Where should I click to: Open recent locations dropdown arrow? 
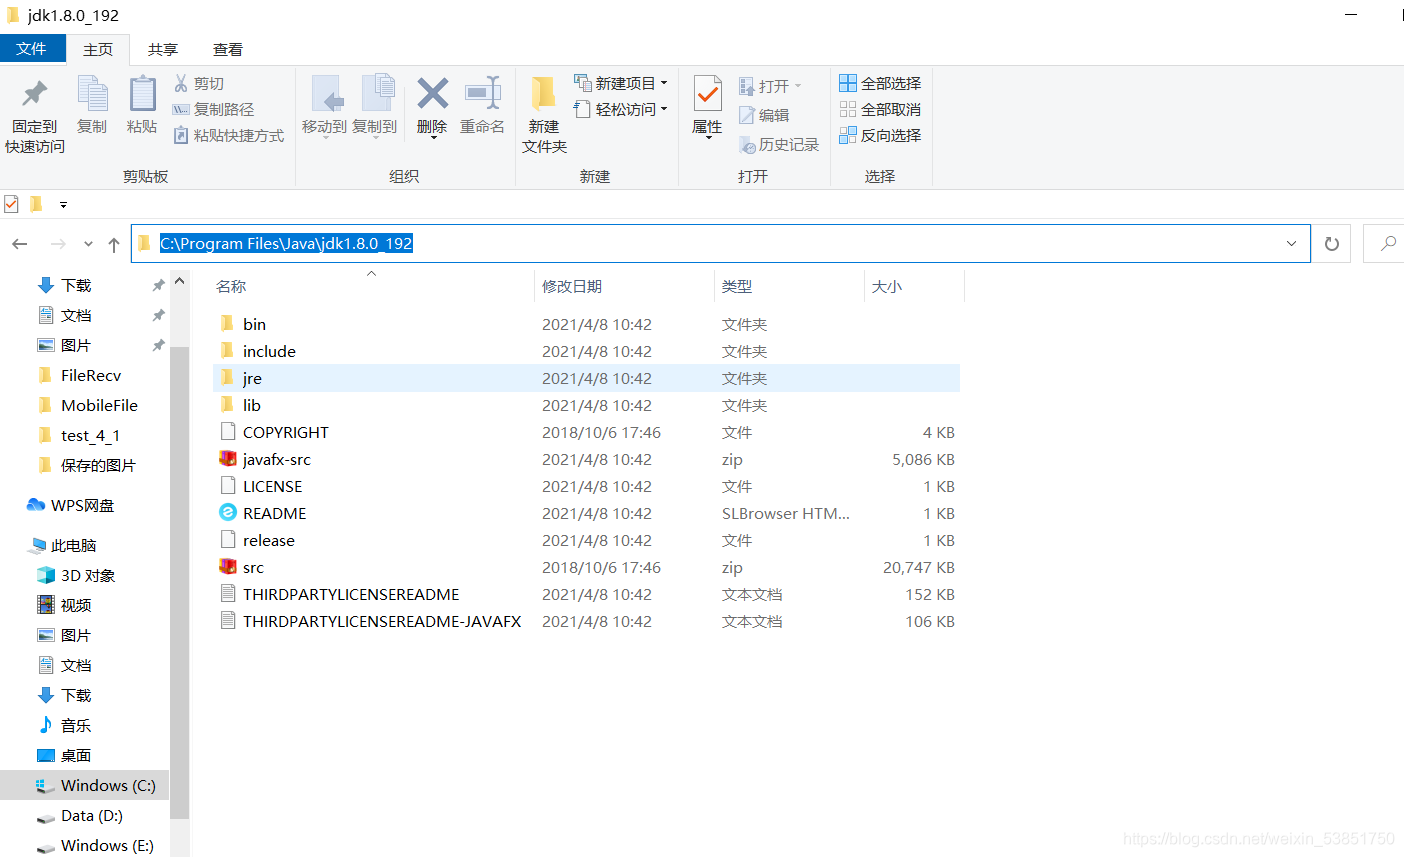pos(88,244)
